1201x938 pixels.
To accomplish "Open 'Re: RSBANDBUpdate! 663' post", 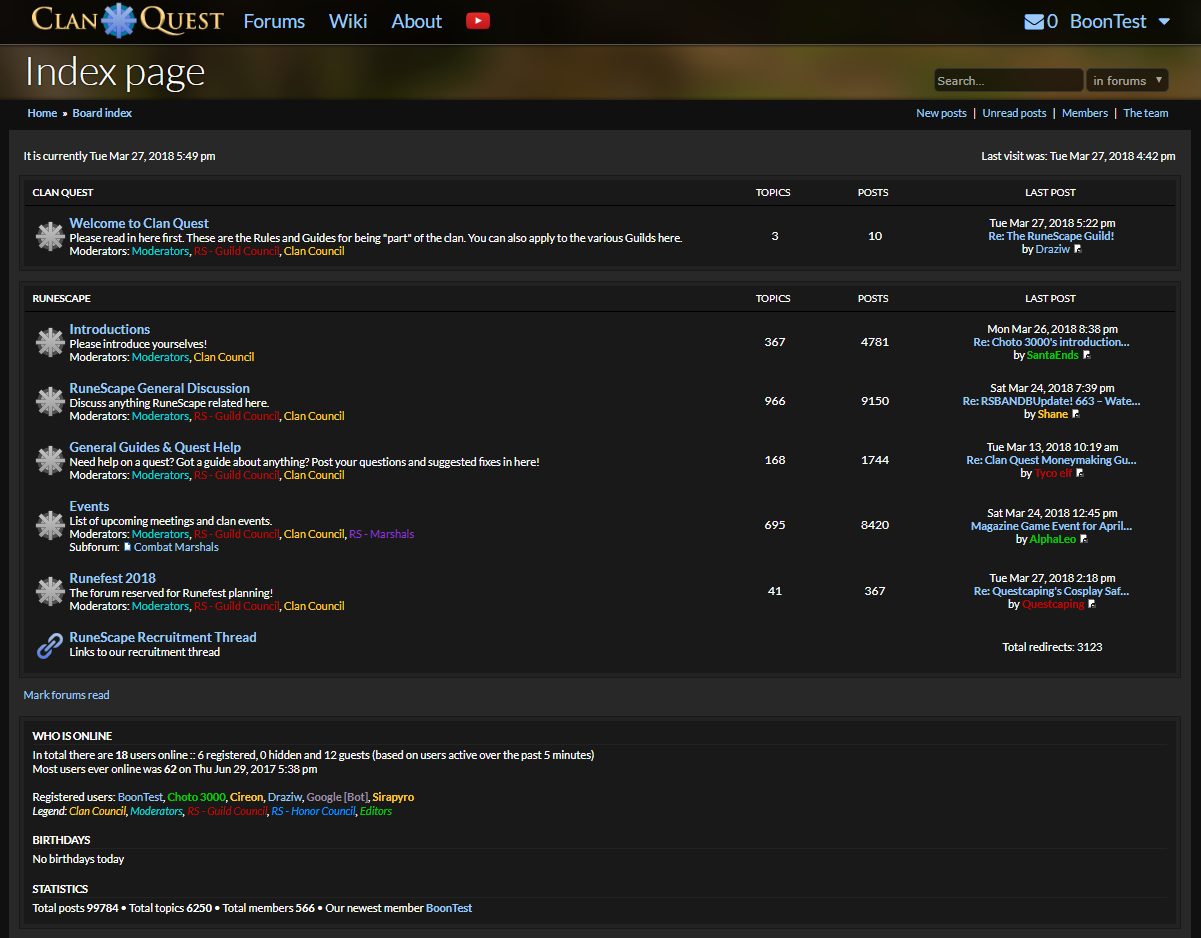I will [1051, 401].
